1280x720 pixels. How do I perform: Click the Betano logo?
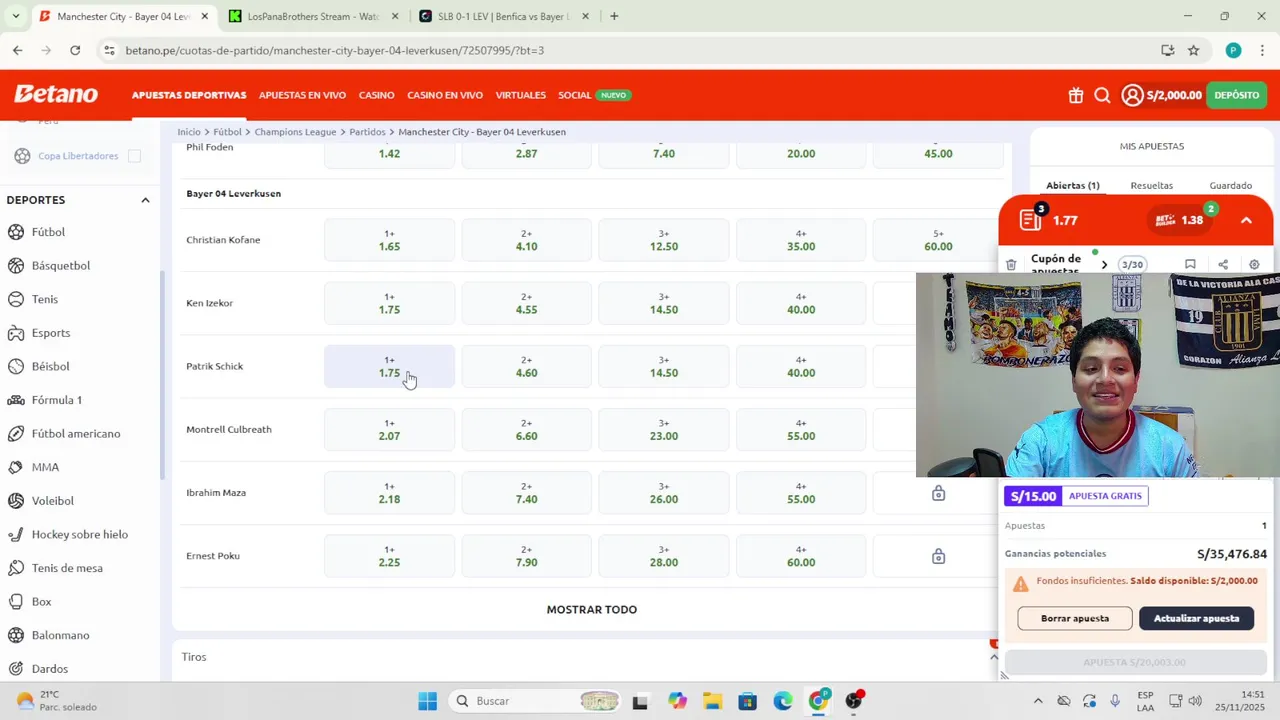point(56,94)
